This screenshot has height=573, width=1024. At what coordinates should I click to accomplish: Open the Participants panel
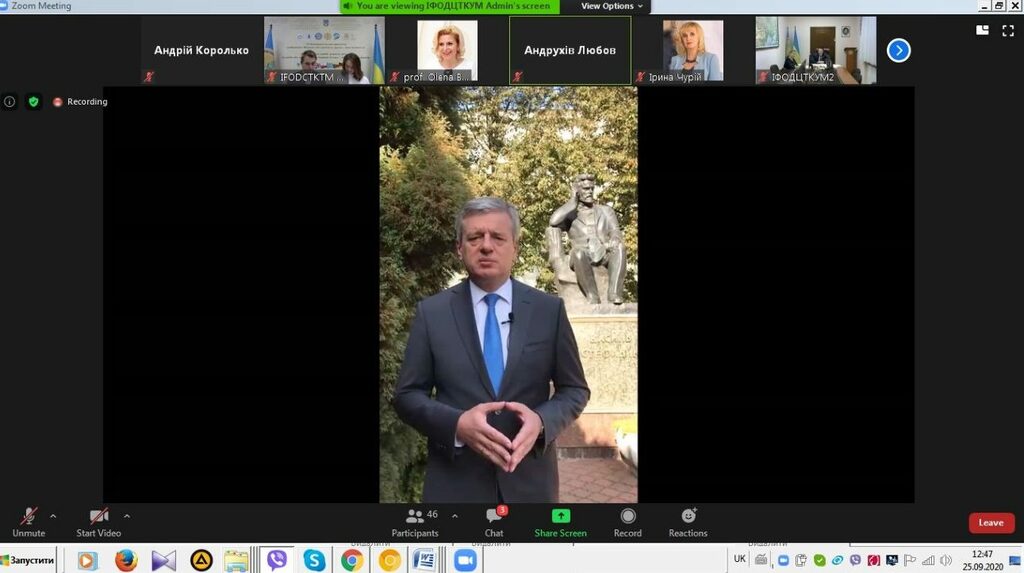click(x=415, y=520)
